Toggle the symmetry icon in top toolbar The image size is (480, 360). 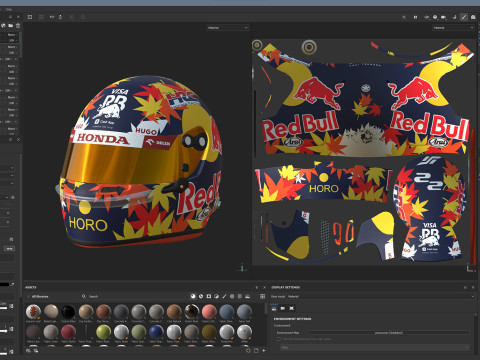(52, 17)
